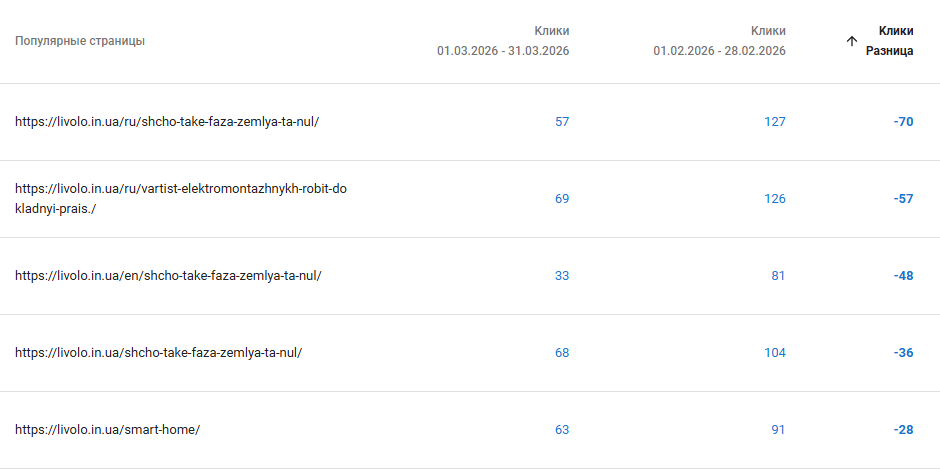Click difference value -70
The image size is (940, 470).
[903, 122]
